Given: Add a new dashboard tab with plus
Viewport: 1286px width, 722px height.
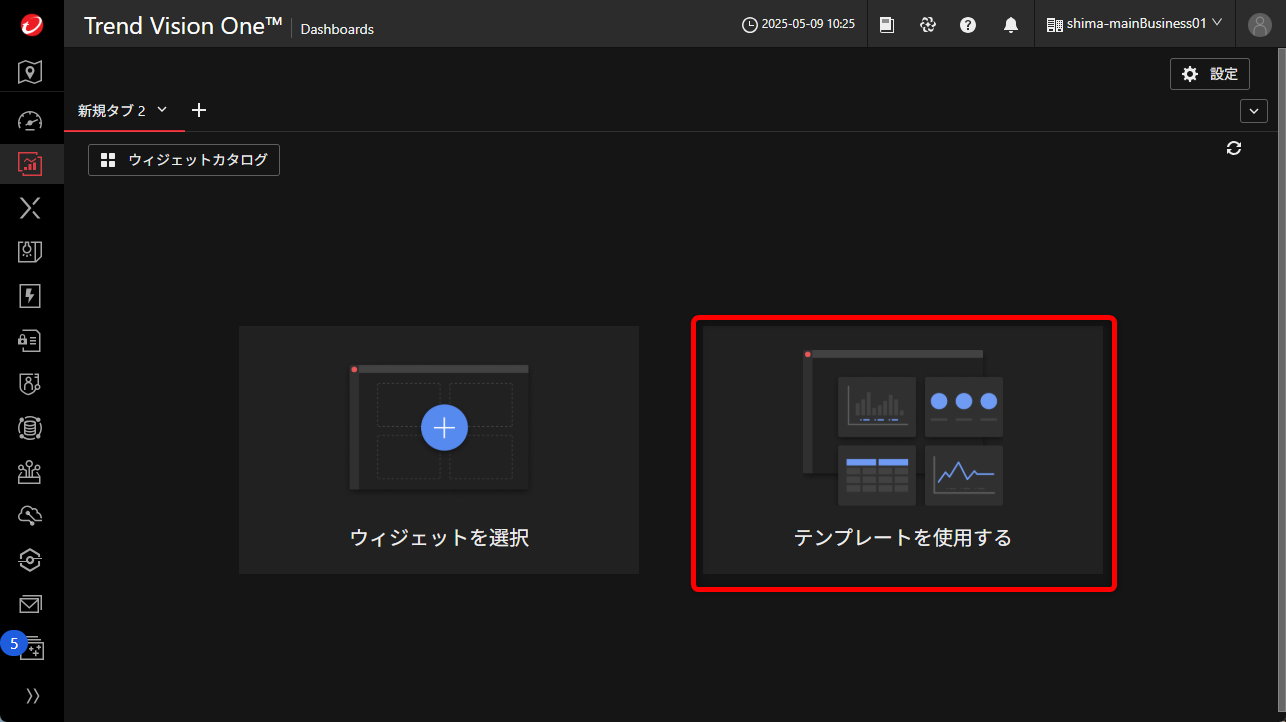Looking at the screenshot, I should coord(199,110).
